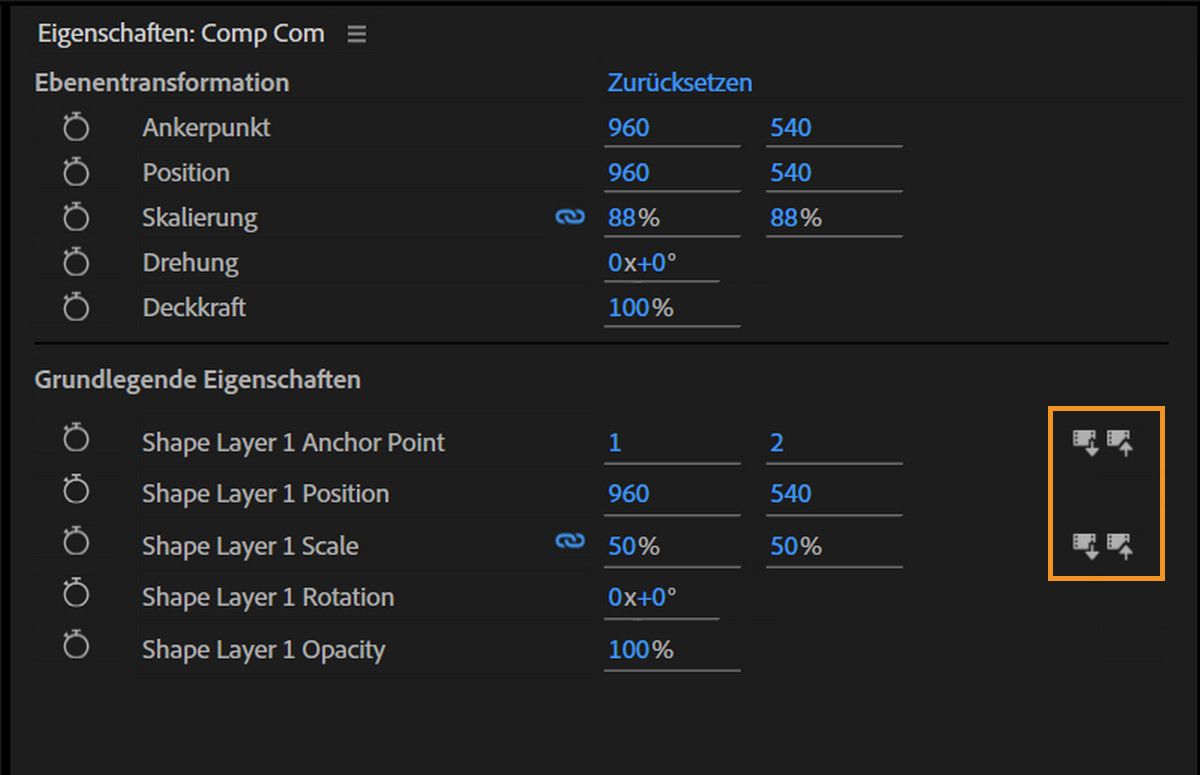Click Zurücksetzen to reset transformation
The height and width of the screenshot is (775, 1200).
point(680,82)
